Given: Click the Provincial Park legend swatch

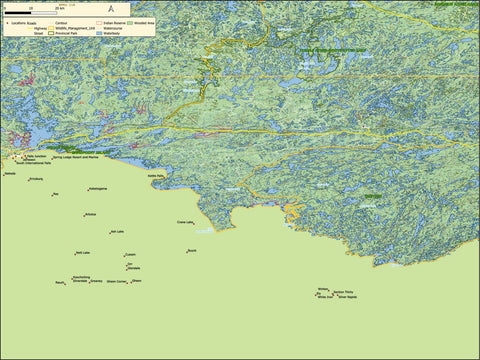Looking at the screenshot, I should (x=51, y=33).
